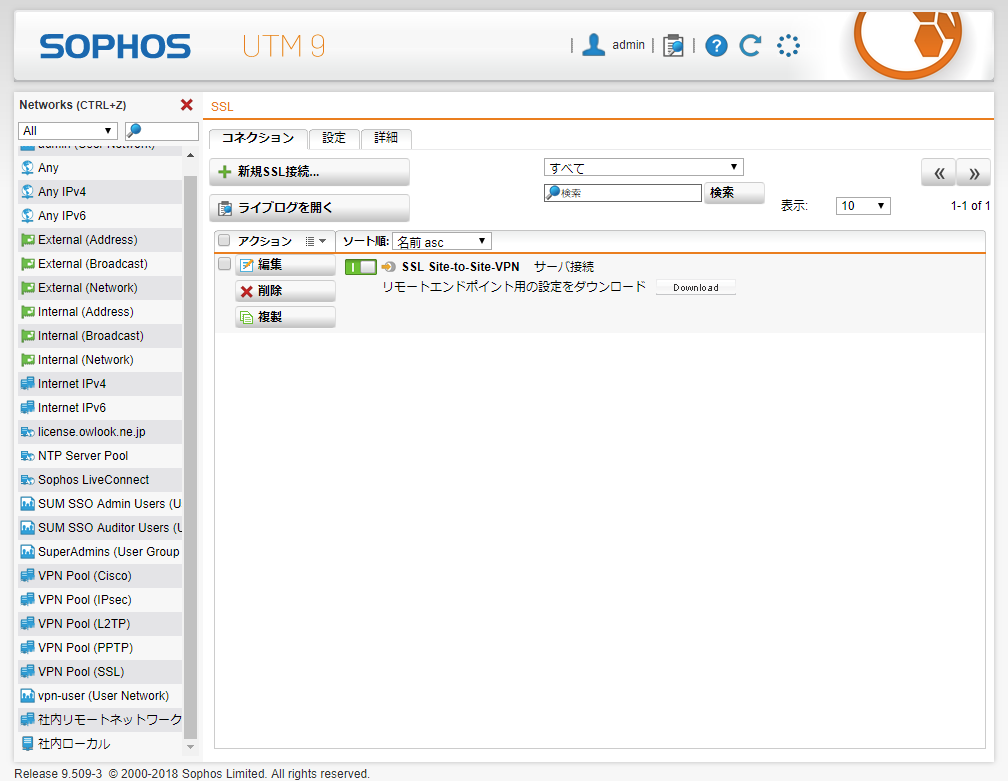Click the Download button for remote endpoint
This screenshot has height=781, width=1008.
[695, 287]
